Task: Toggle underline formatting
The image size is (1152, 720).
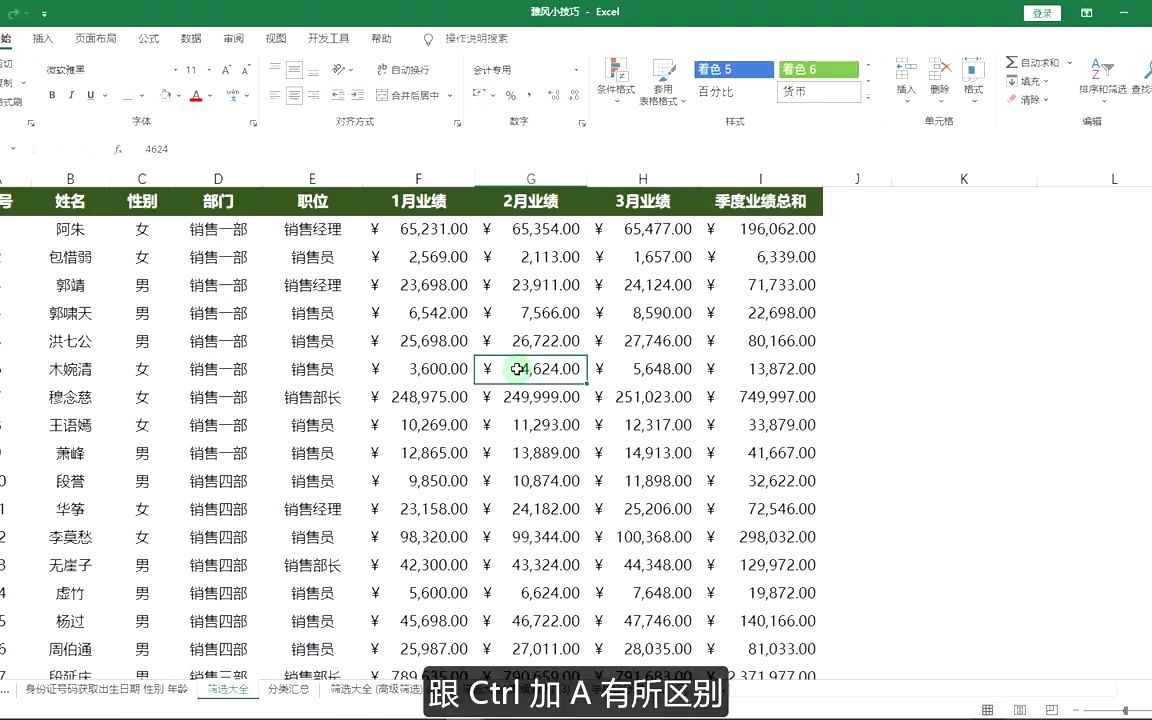Action: point(90,95)
